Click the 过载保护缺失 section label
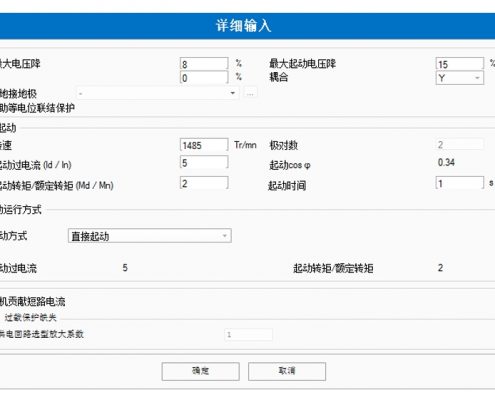Image resolution: width=495 pixels, height=400 pixels. (31, 317)
